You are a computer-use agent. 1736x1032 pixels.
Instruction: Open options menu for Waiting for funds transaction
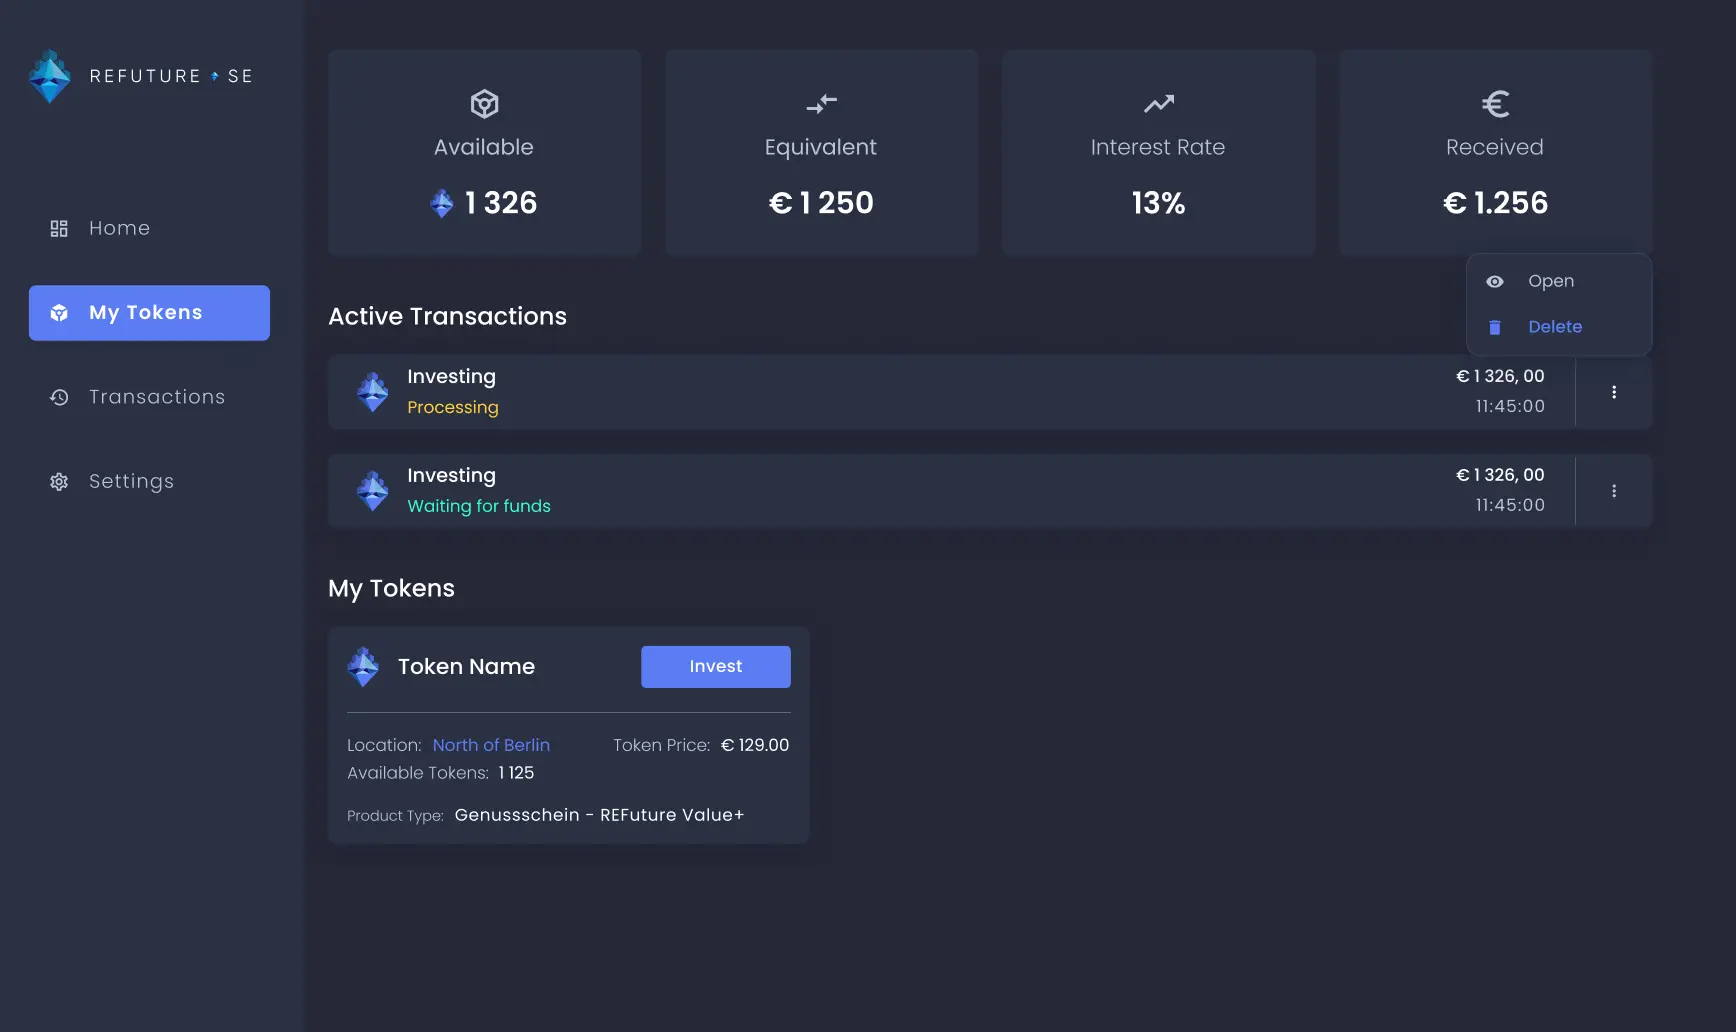(x=1613, y=490)
